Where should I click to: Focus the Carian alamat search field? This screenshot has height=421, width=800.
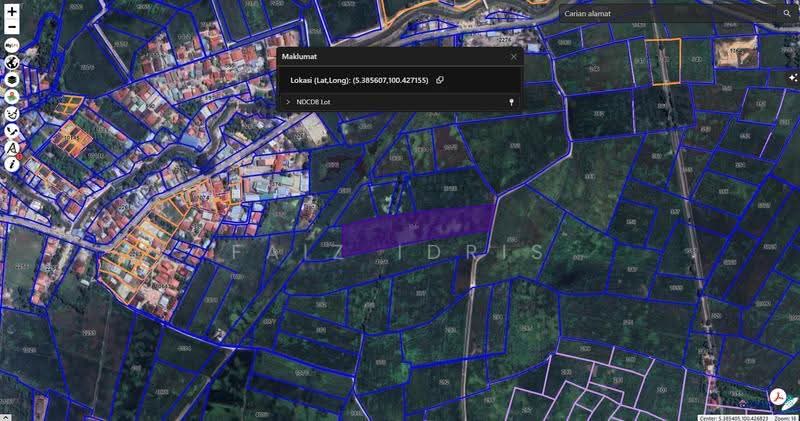tap(668, 14)
